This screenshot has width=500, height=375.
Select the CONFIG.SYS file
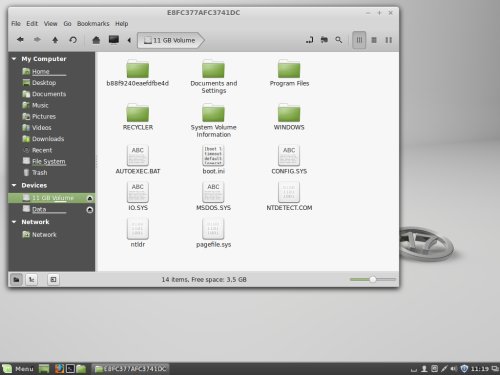click(289, 160)
